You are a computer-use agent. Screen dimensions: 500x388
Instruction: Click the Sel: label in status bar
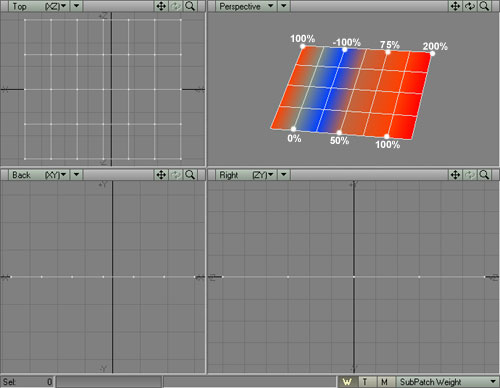click(x=9, y=382)
